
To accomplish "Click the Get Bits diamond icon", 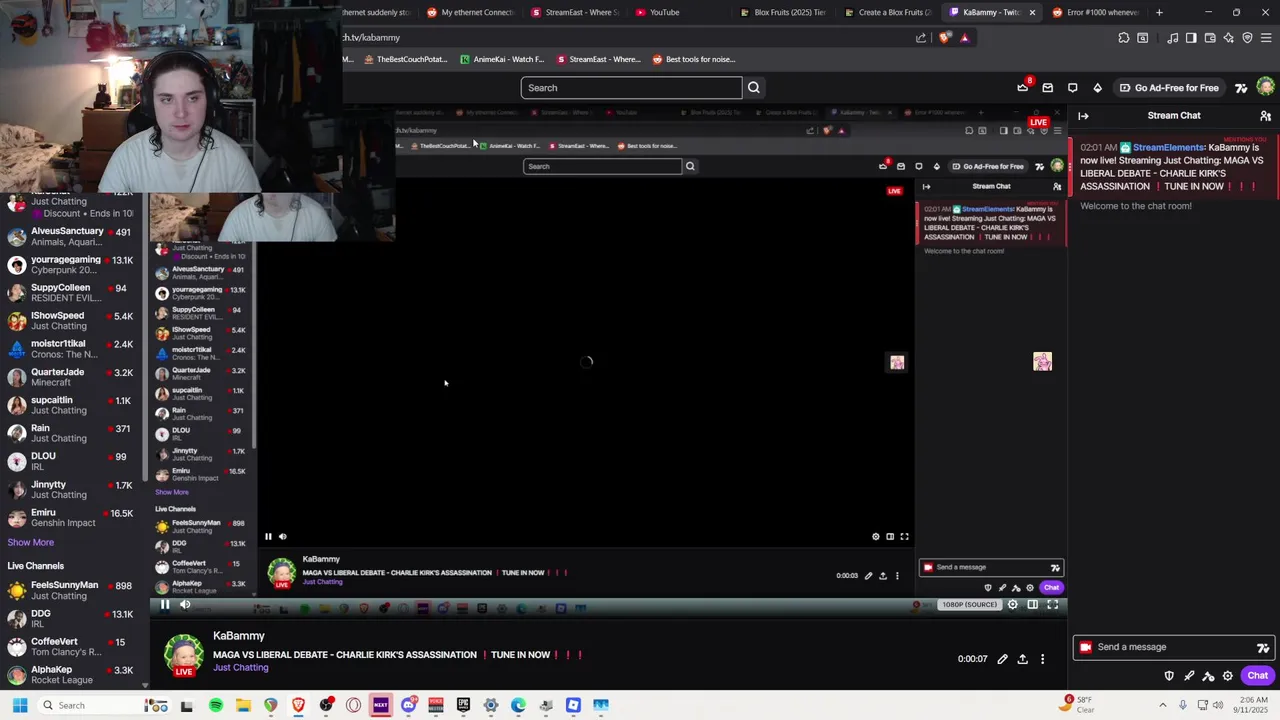I will tap(1097, 88).
